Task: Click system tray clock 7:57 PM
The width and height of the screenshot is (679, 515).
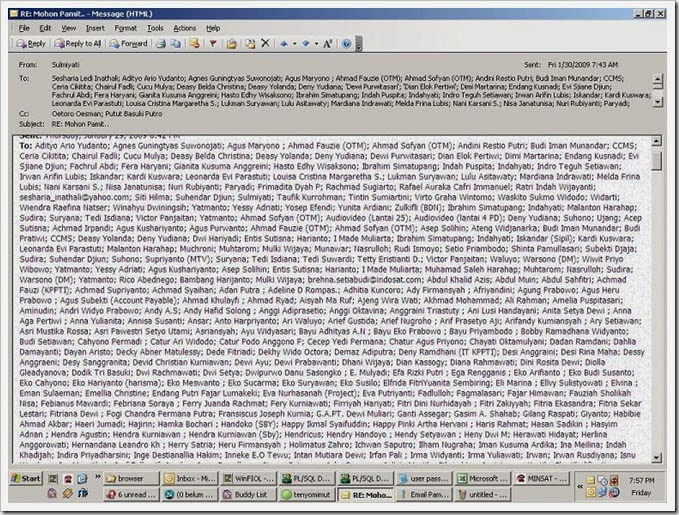Action: click(642, 480)
